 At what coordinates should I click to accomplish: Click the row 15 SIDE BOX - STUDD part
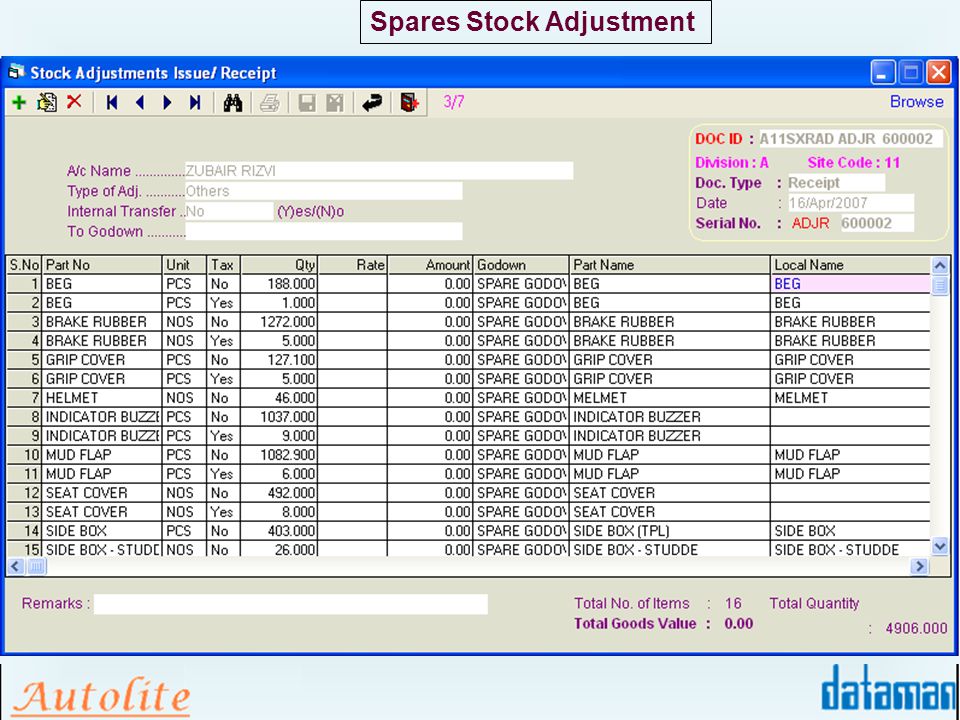click(102, 549)
